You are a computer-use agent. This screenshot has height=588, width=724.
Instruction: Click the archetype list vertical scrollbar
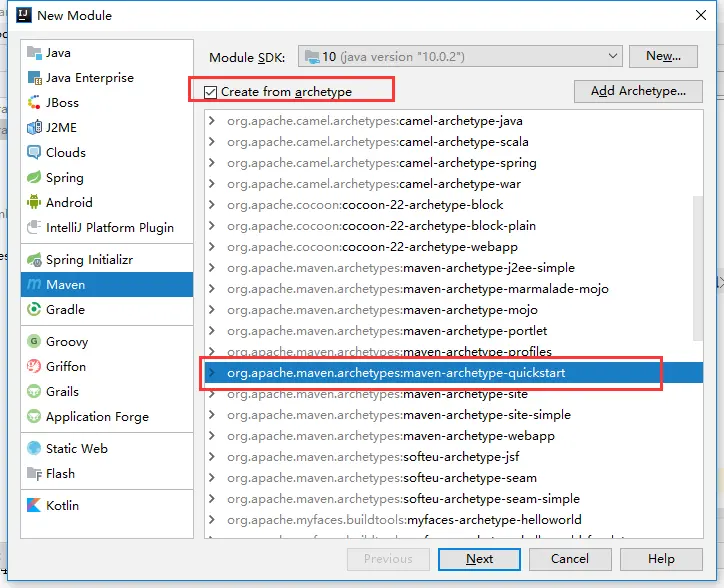click(698, 268)
